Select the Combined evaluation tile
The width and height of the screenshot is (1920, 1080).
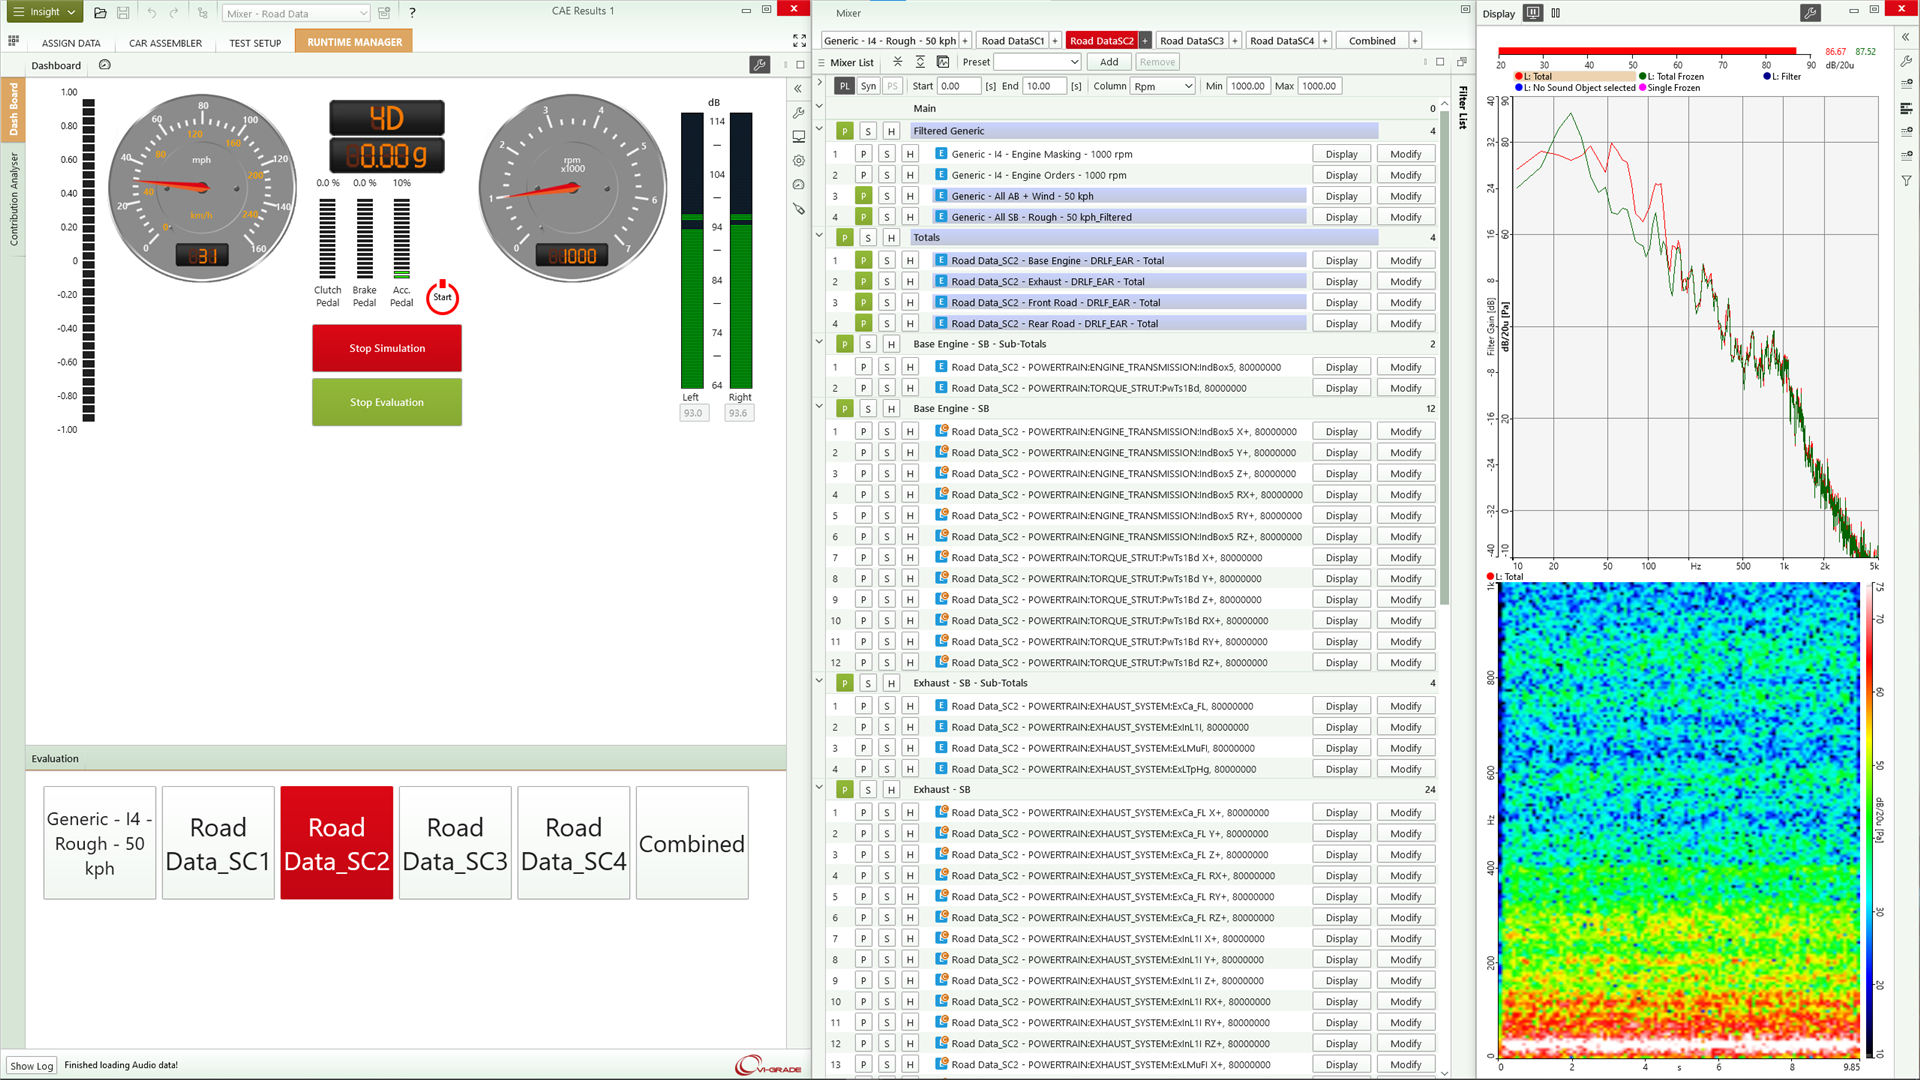[692, 843]
